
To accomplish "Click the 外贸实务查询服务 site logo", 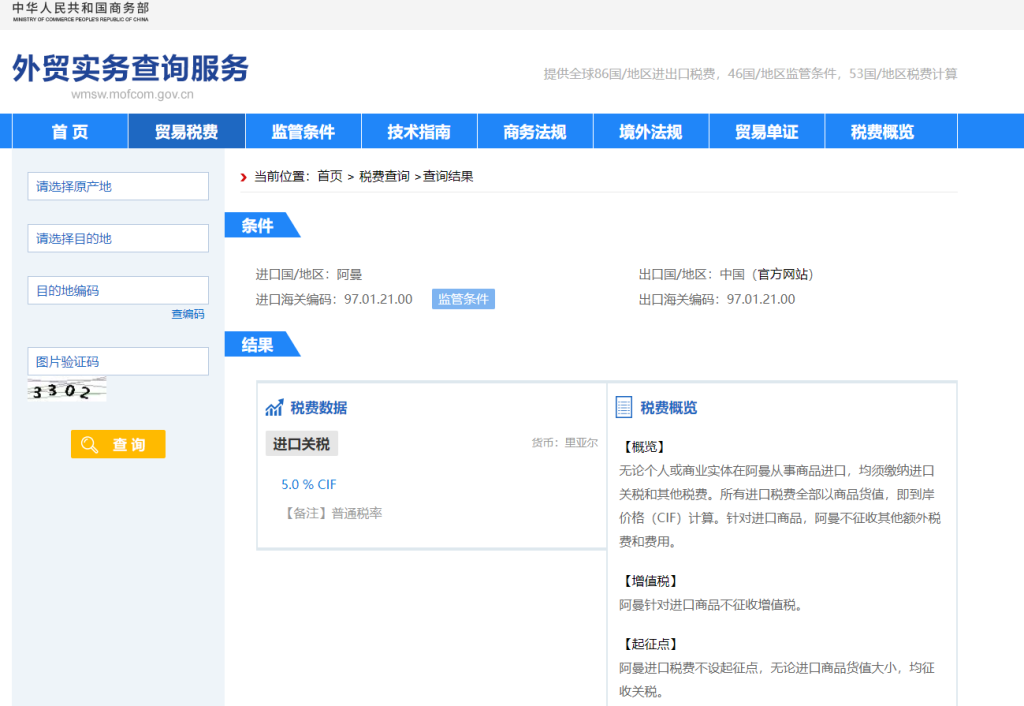I will pyautogui.click(x=131, y=68).
